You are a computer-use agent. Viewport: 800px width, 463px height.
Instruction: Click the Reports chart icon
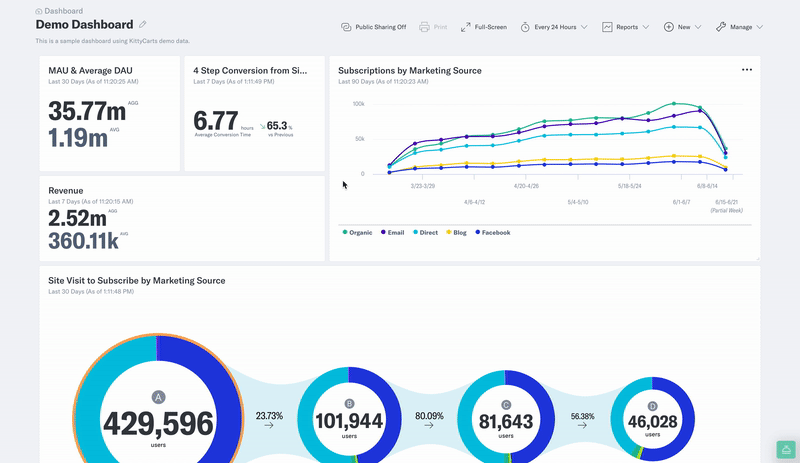(607, 27)
